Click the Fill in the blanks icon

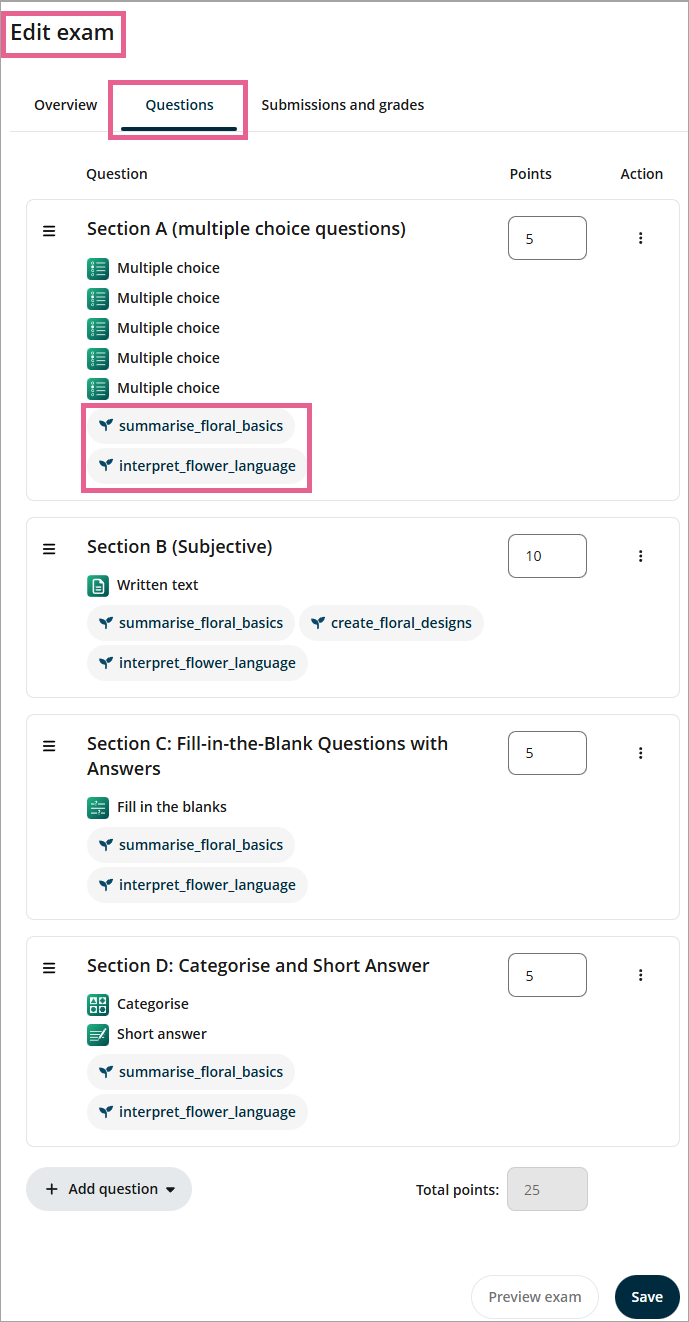point(98,808)
